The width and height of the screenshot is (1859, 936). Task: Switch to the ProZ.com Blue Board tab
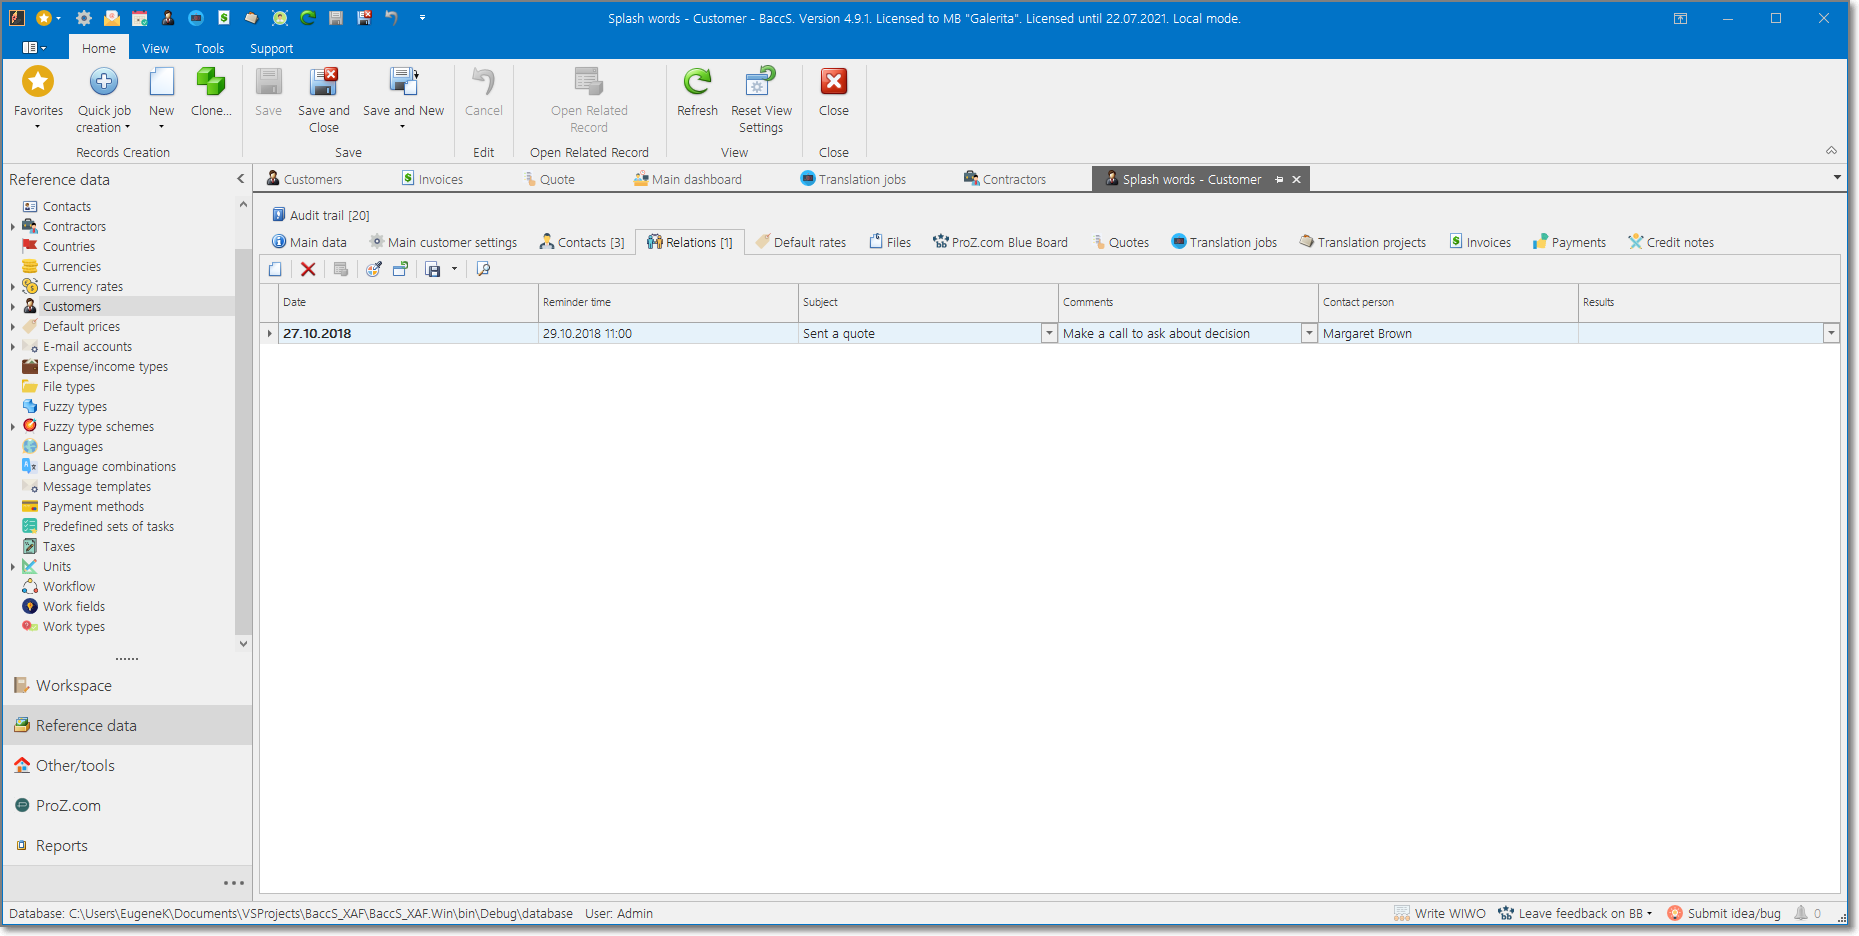1000,242
